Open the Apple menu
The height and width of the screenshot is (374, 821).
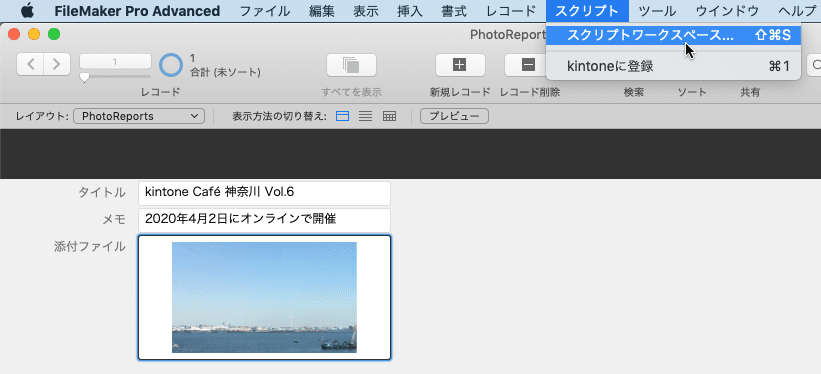pyautogui.click(x=27, y=10)
